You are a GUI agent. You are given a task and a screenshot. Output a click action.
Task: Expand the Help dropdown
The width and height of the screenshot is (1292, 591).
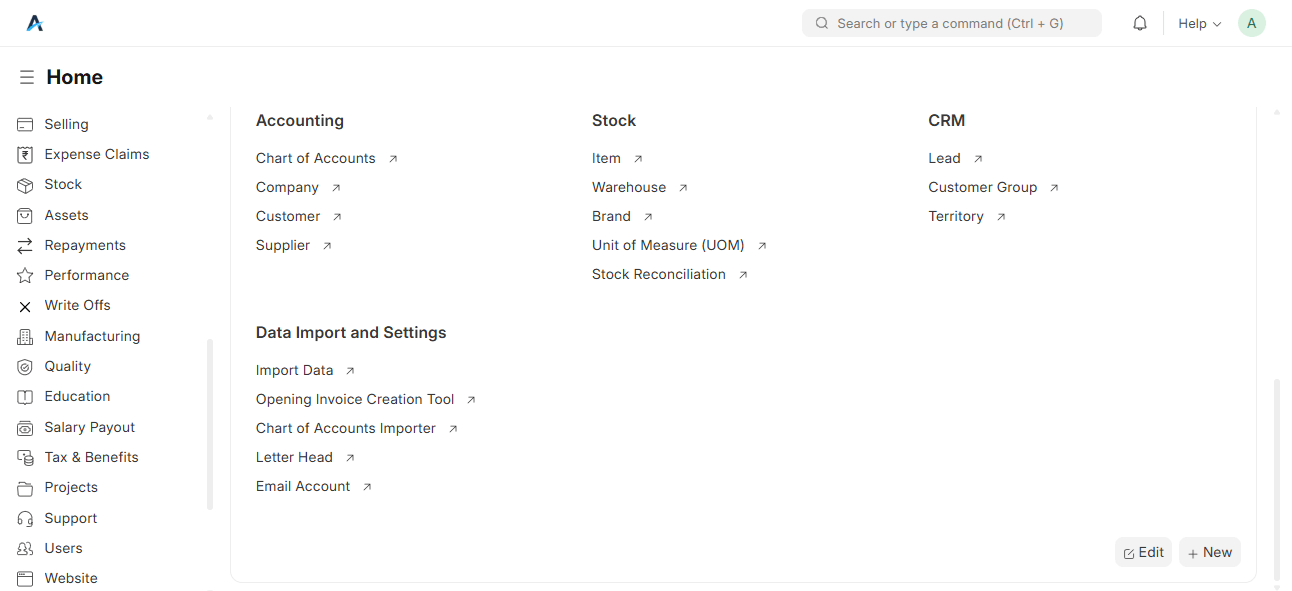point(1199,23)
